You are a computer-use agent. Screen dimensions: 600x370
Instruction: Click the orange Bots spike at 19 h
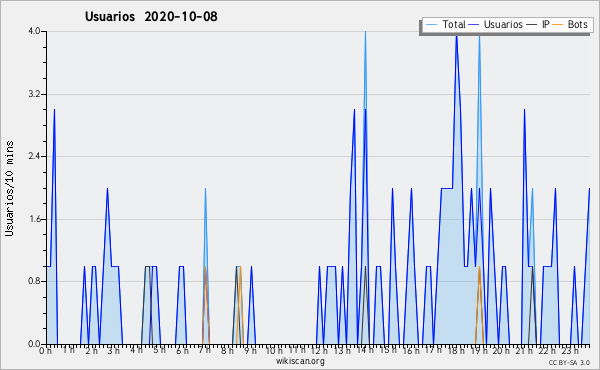pos(479,267)
